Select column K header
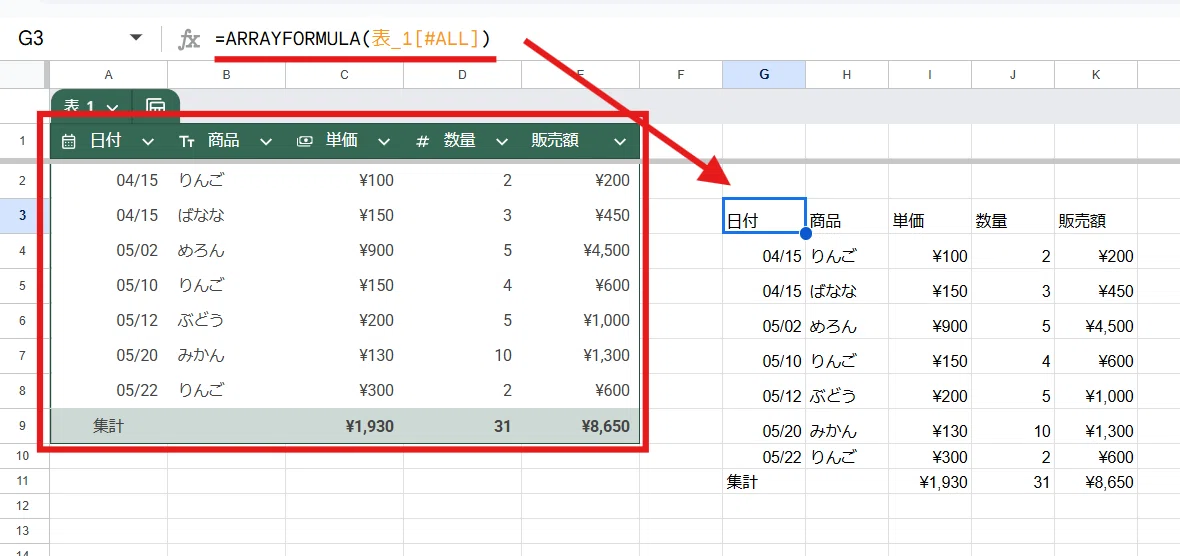This screenshot has height=556, width=1180. (1096, 74)
